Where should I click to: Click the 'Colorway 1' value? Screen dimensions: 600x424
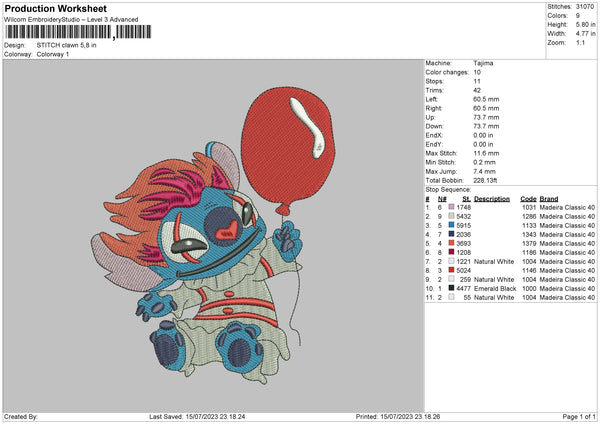(53, 54)
